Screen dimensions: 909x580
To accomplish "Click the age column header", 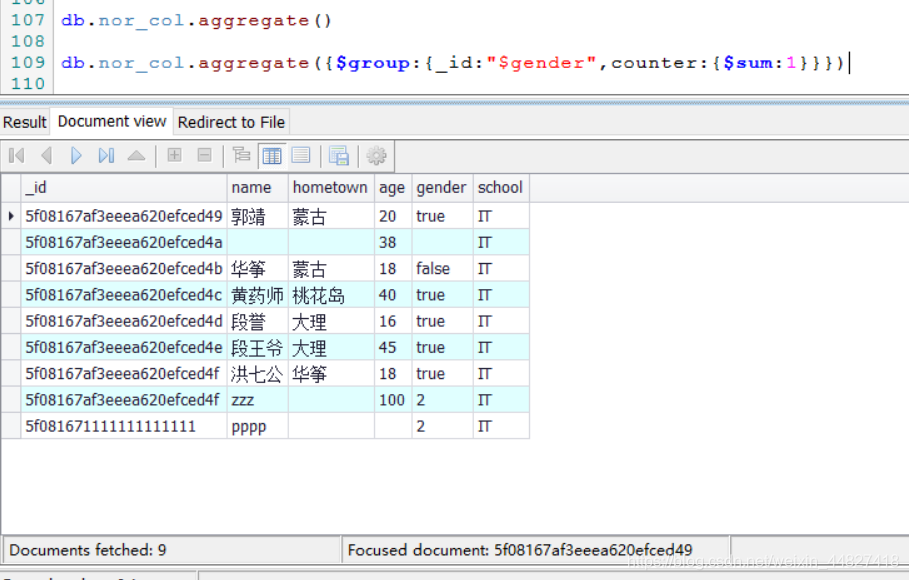I will (x=394, y=187).
